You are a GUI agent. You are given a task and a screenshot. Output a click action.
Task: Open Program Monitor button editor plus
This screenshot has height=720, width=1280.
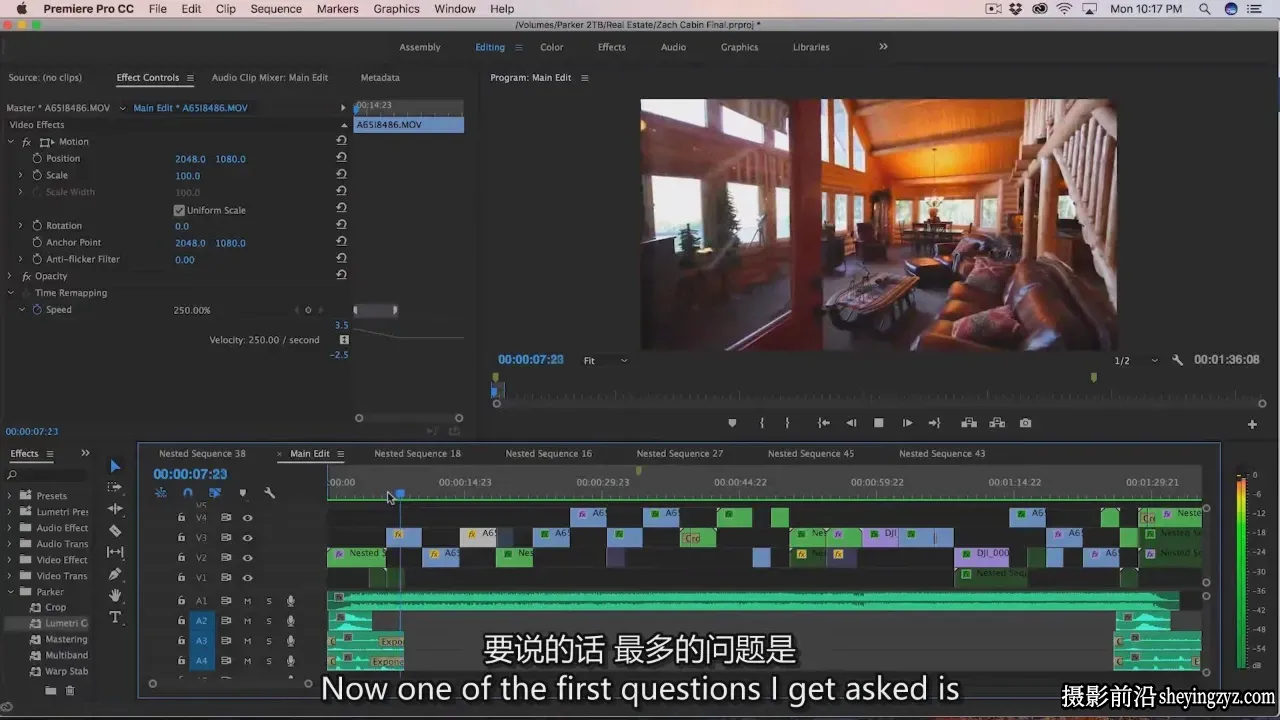point(1252,424)
